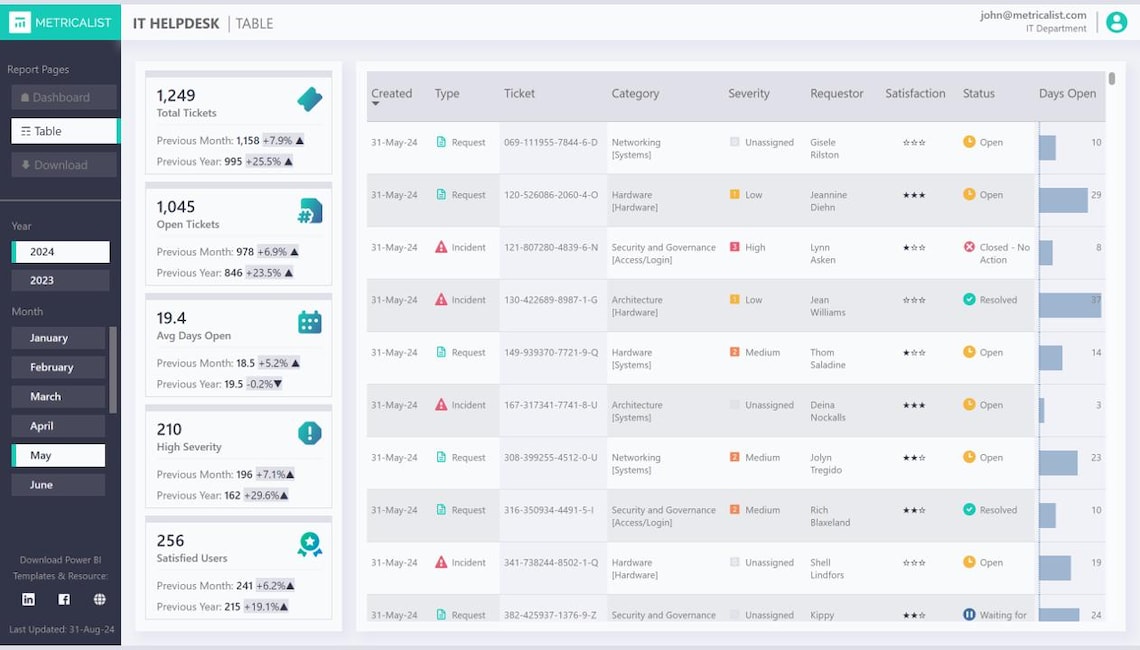Open the Facebook icon in the sidebar
Image resolution: width=1140 pixels, height=650 pixels.
tap(63, 600)
